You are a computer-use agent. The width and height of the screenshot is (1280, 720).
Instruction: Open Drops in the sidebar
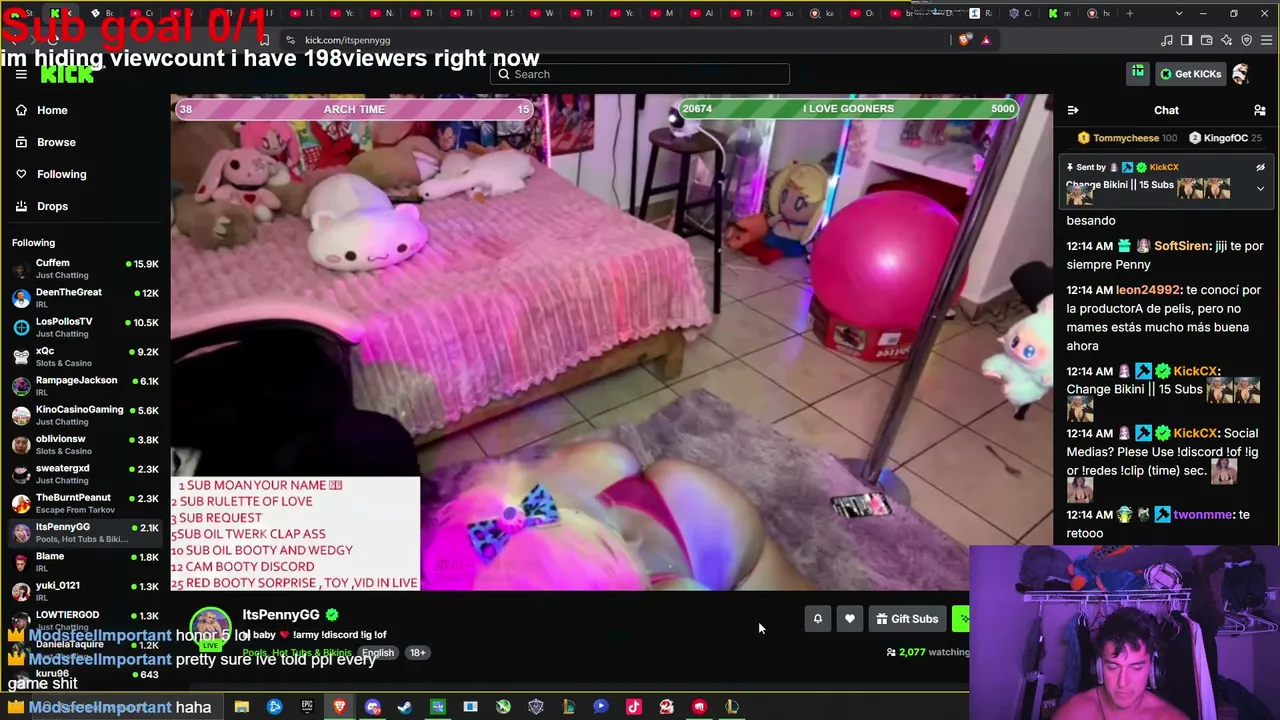click(x=43, y=206)
